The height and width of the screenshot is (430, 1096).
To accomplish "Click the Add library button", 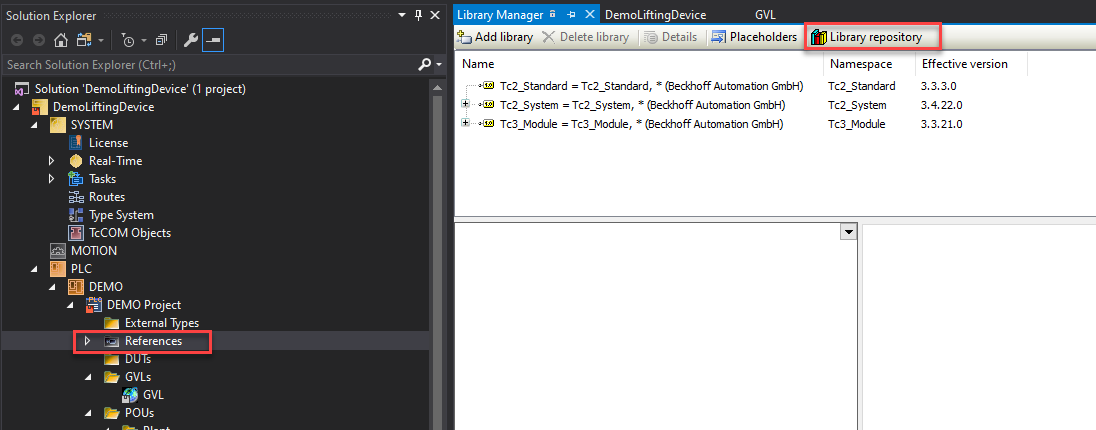I will [x=495, y=37].
